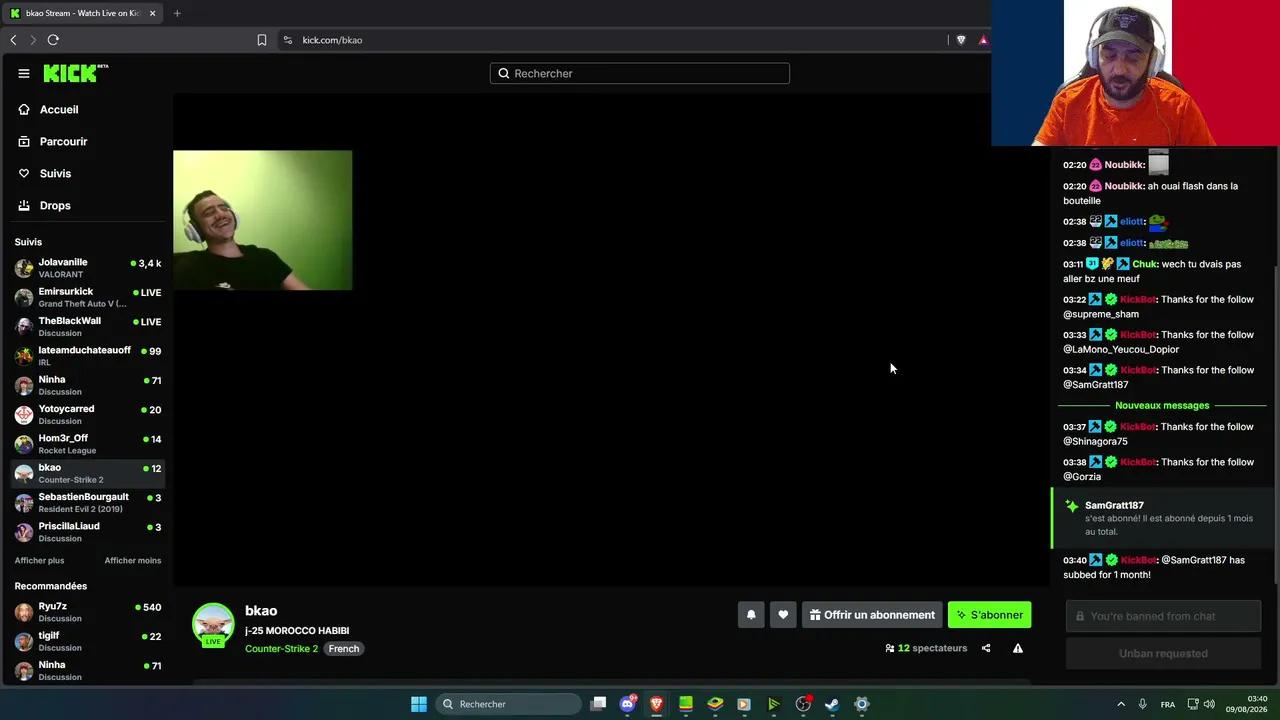This screenshot has height=720, width=1280.
Task: Open Parcourir in sidebar
Action: coord(63,141)
